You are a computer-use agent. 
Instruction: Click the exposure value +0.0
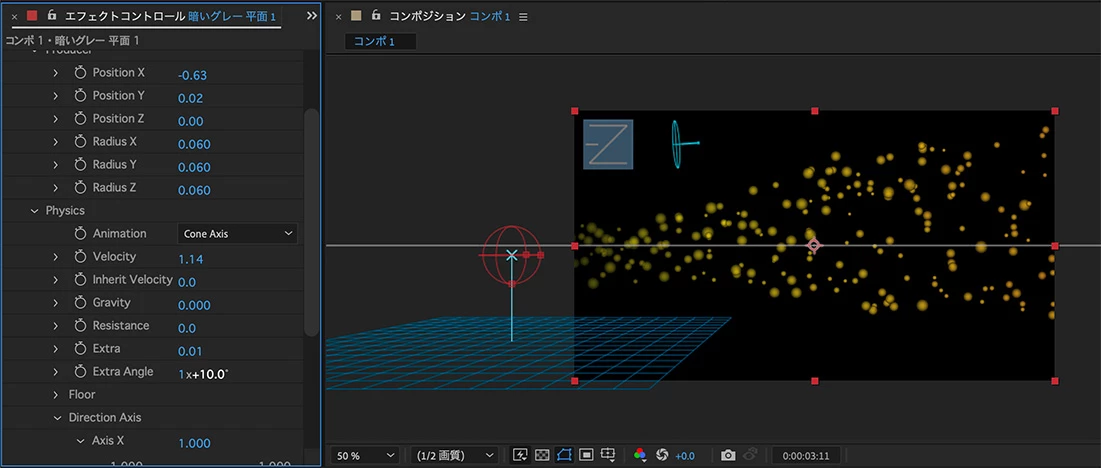tap(685, 456)
